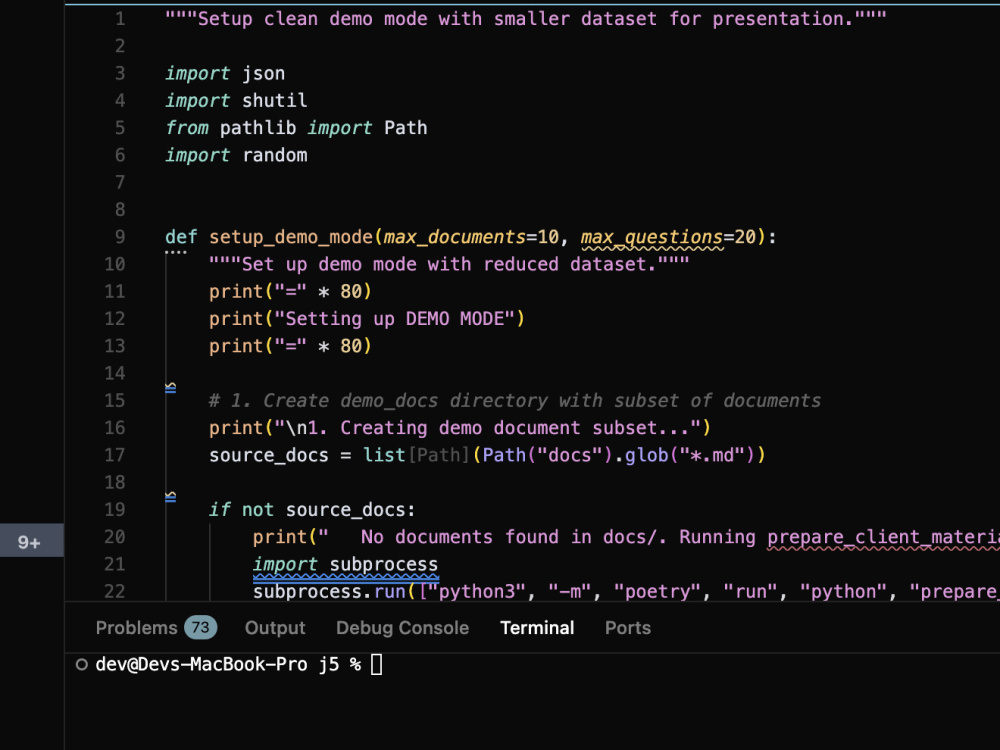Click the terminal prompt text 'dev@Devs-MacBook-Pro'
This screenshot has height=750, width=1000.
201,665
